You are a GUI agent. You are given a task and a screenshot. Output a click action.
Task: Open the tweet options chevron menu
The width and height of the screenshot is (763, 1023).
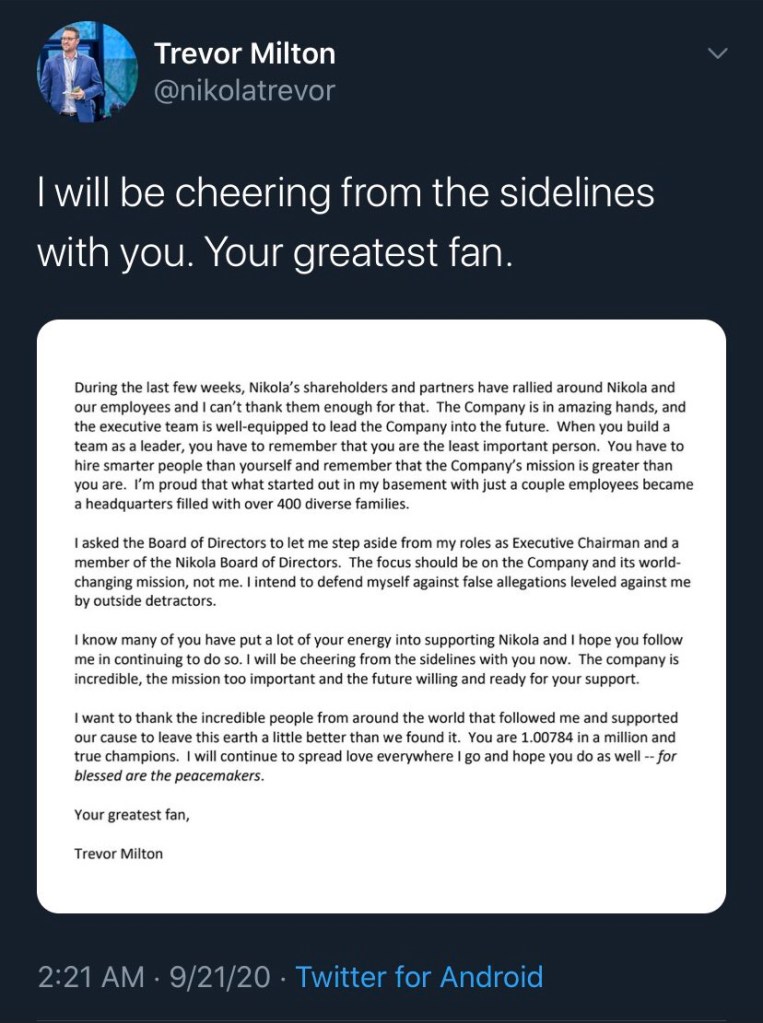click(718, 53)
